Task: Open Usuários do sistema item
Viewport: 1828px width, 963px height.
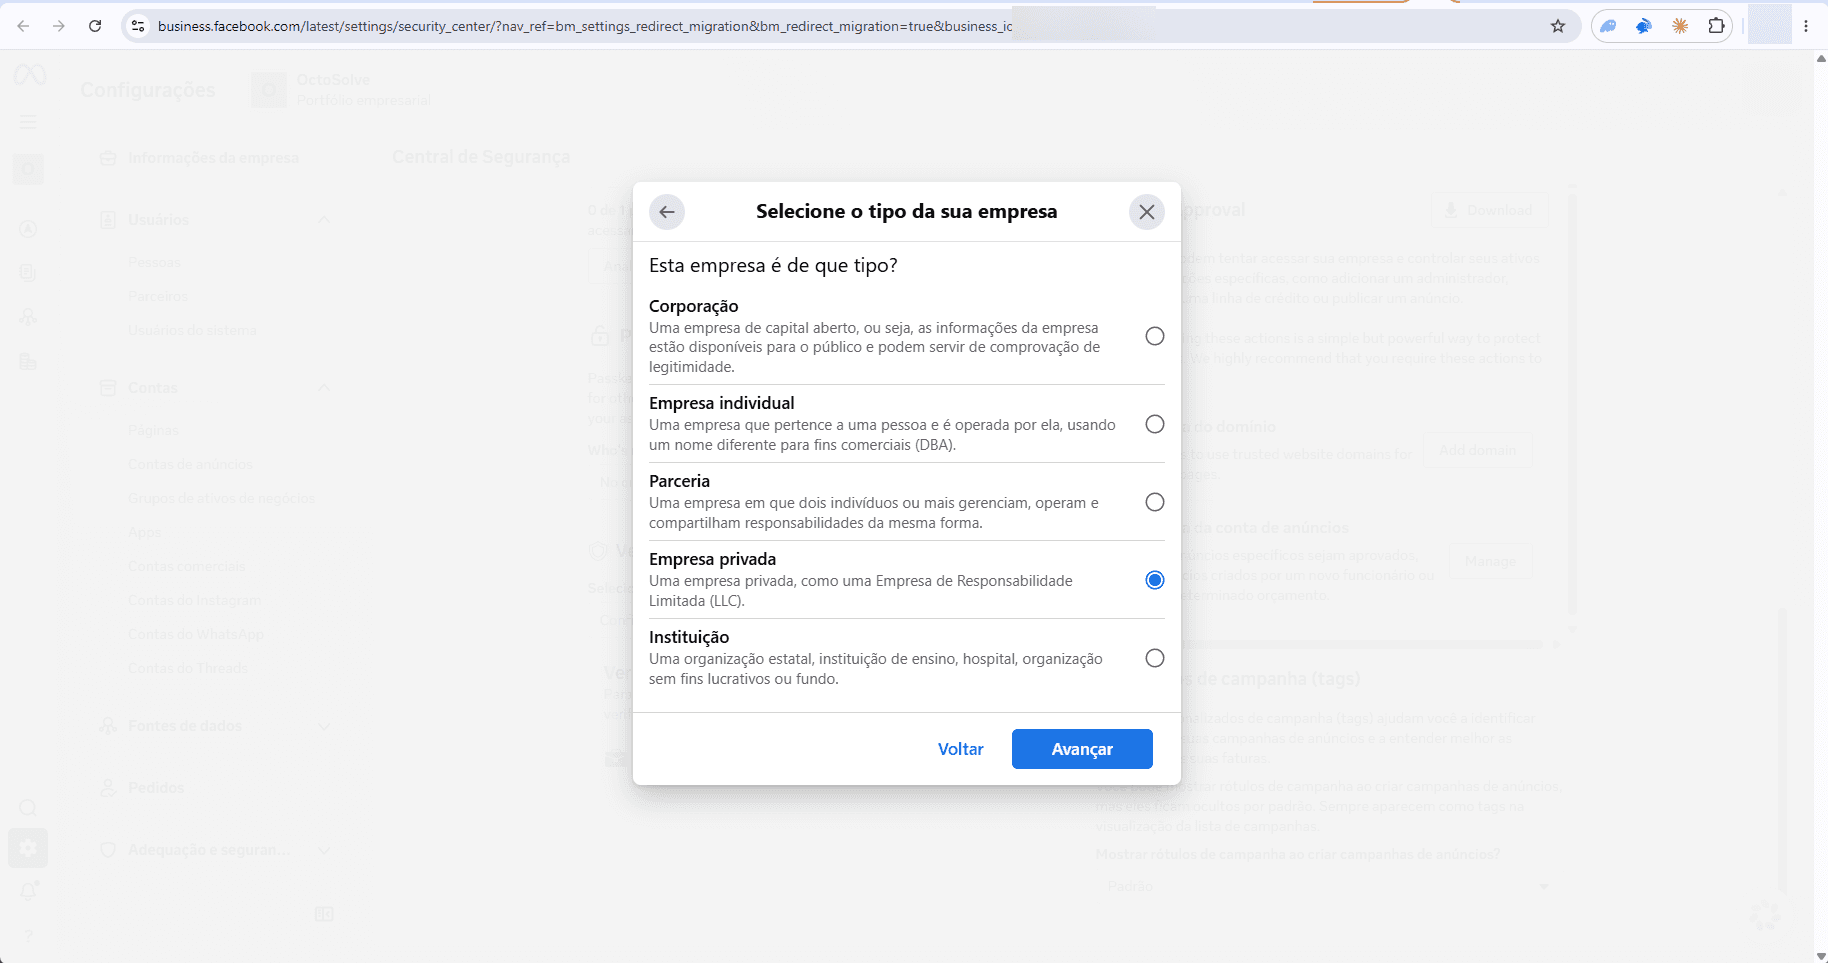Action: [192, 330]
